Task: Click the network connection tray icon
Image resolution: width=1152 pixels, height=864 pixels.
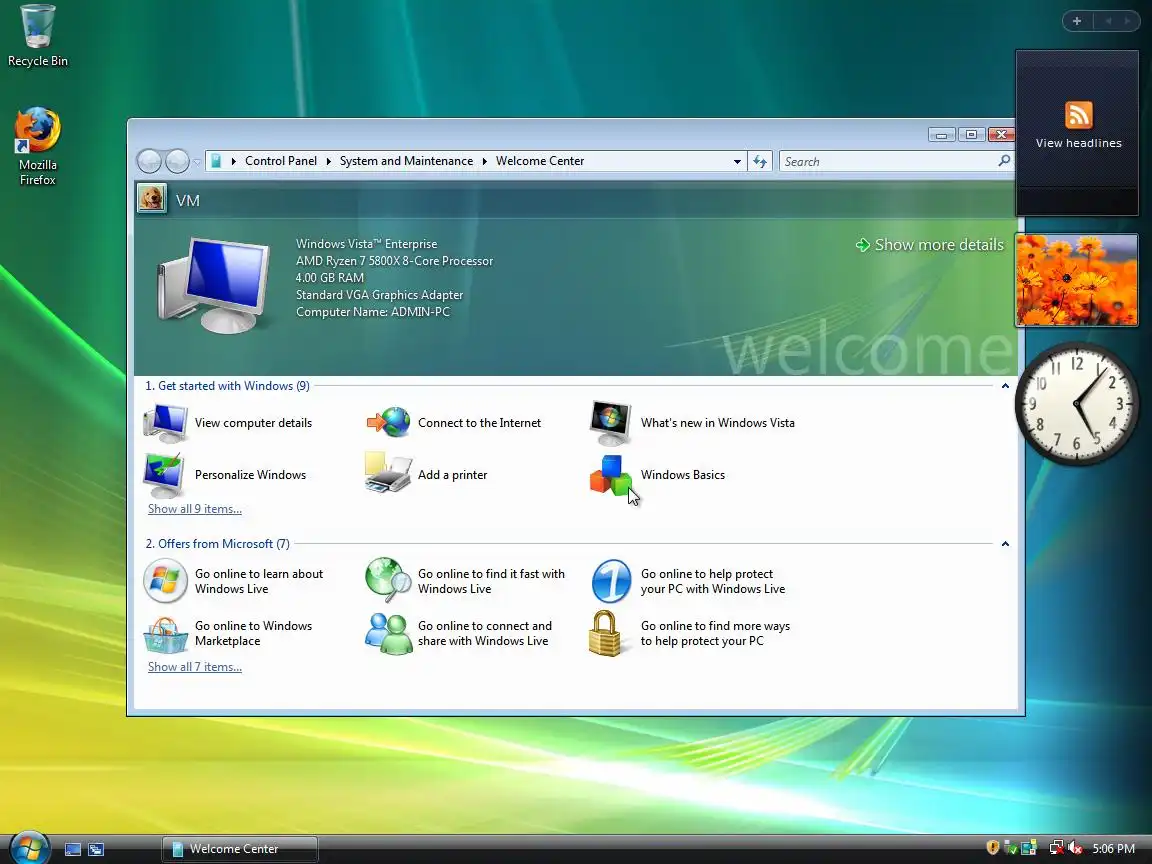Action: pos(1056,848)
